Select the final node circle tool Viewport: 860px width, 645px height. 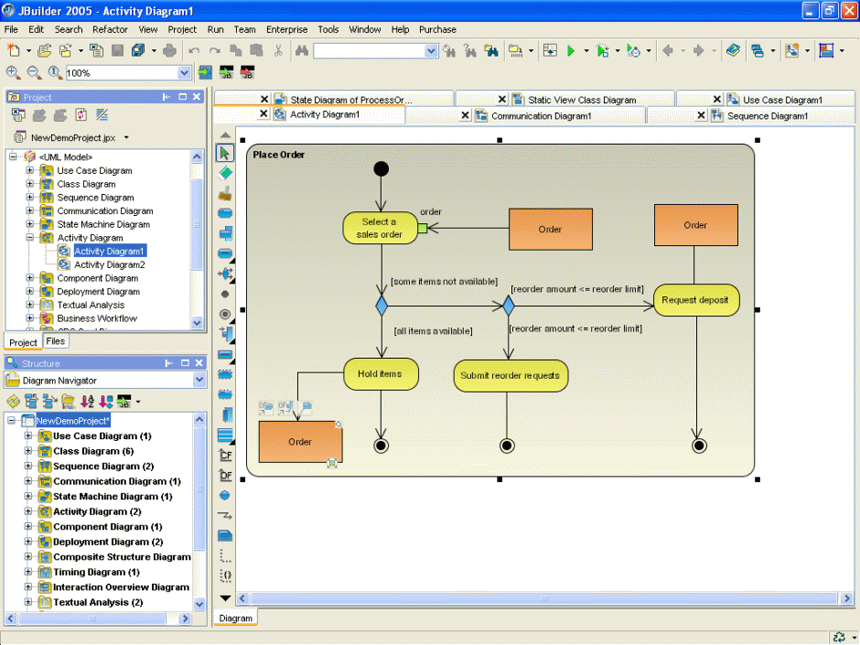pyautogui.click(x=225, y=314)
